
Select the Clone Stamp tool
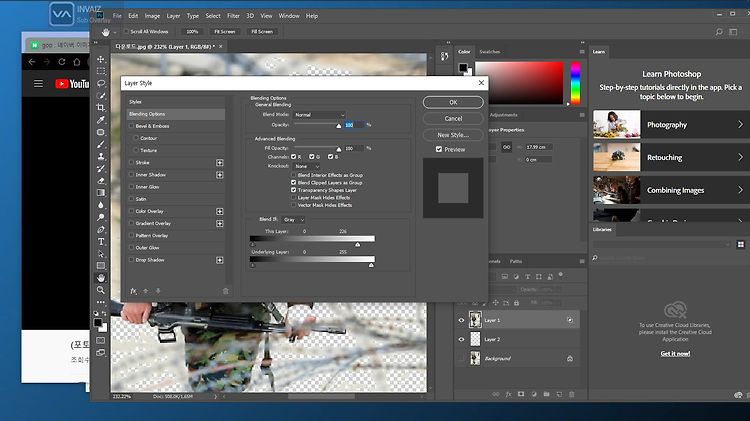(x=100, y=156)
